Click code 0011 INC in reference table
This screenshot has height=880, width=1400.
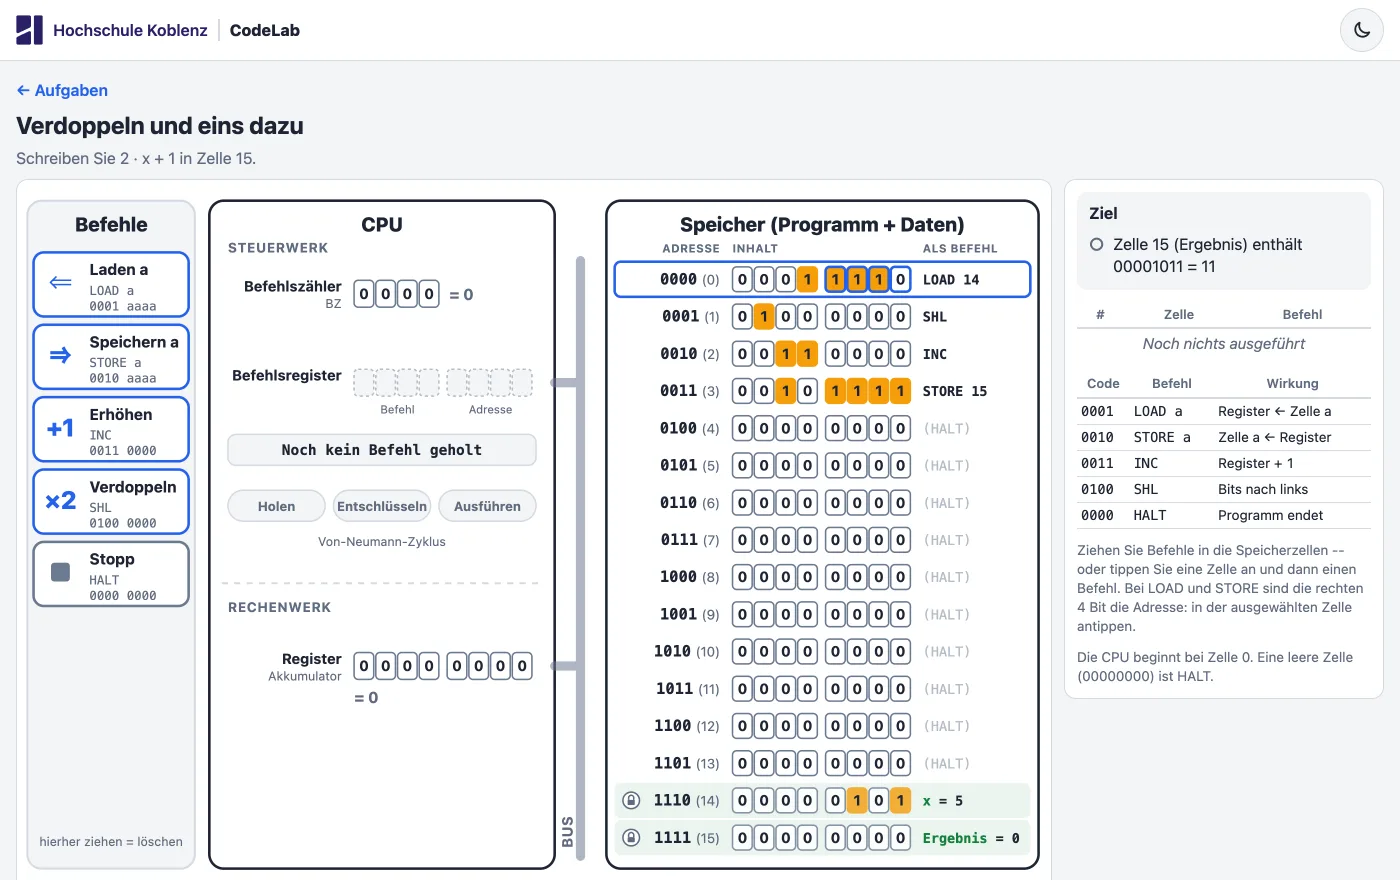coord(1224,463)
